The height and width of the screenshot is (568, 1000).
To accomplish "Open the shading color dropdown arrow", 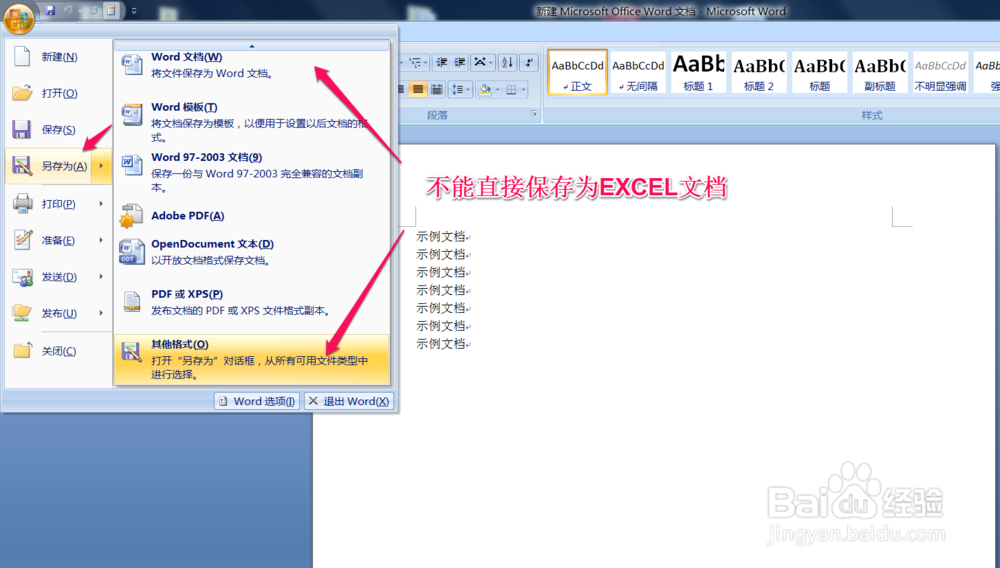I will coord(497,89).
